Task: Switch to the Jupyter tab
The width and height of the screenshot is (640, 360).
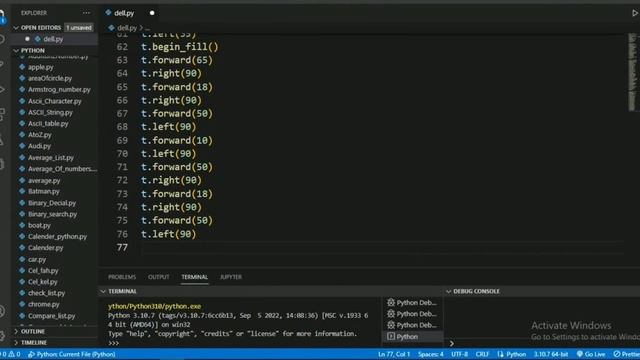Action: coord(231,277)
